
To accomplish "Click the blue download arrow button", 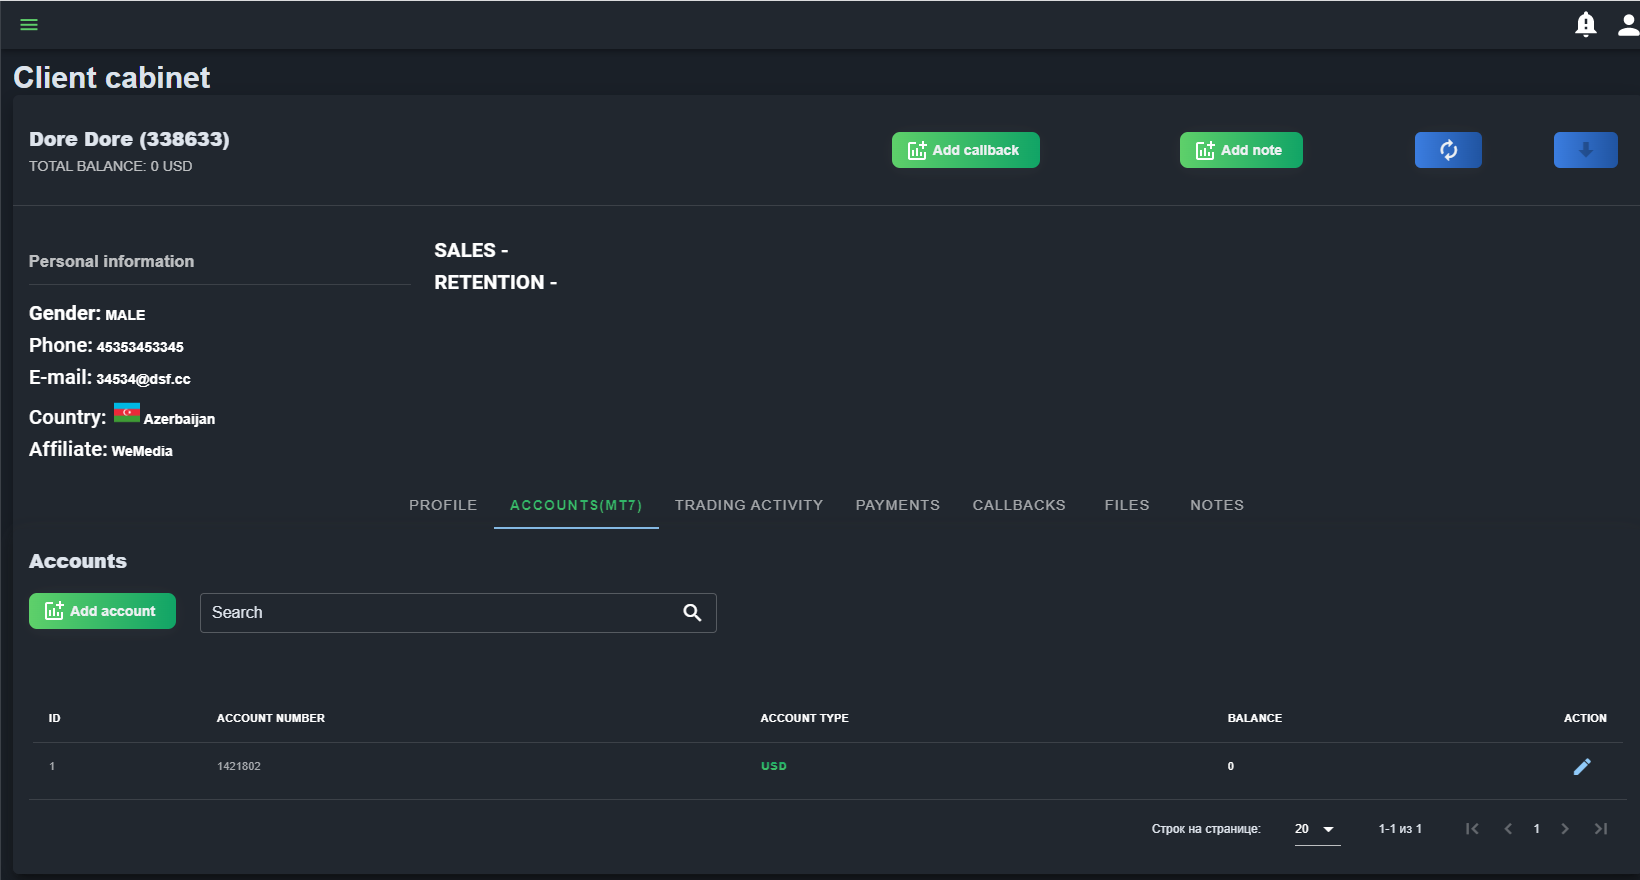I will click(1586, 150).
